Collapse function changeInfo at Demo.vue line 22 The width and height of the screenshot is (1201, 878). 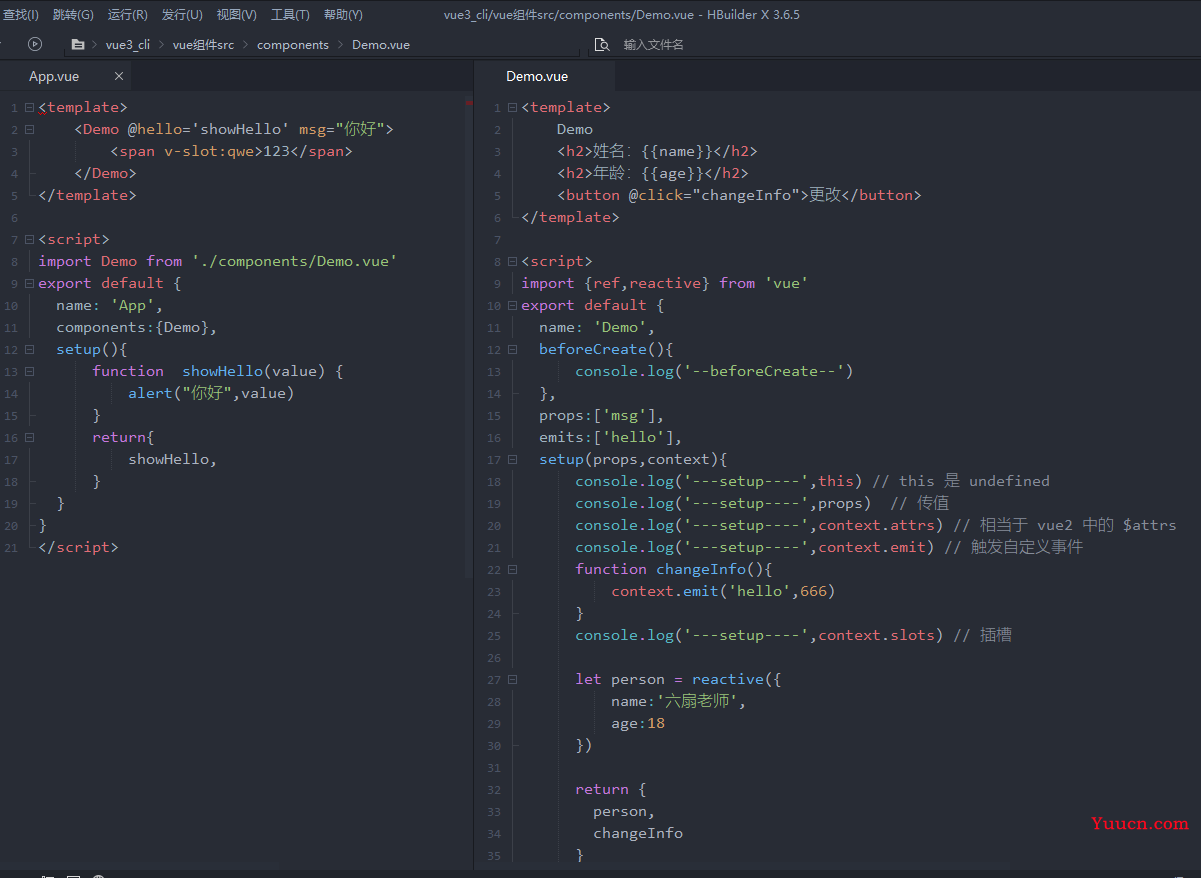pos(512,569)
